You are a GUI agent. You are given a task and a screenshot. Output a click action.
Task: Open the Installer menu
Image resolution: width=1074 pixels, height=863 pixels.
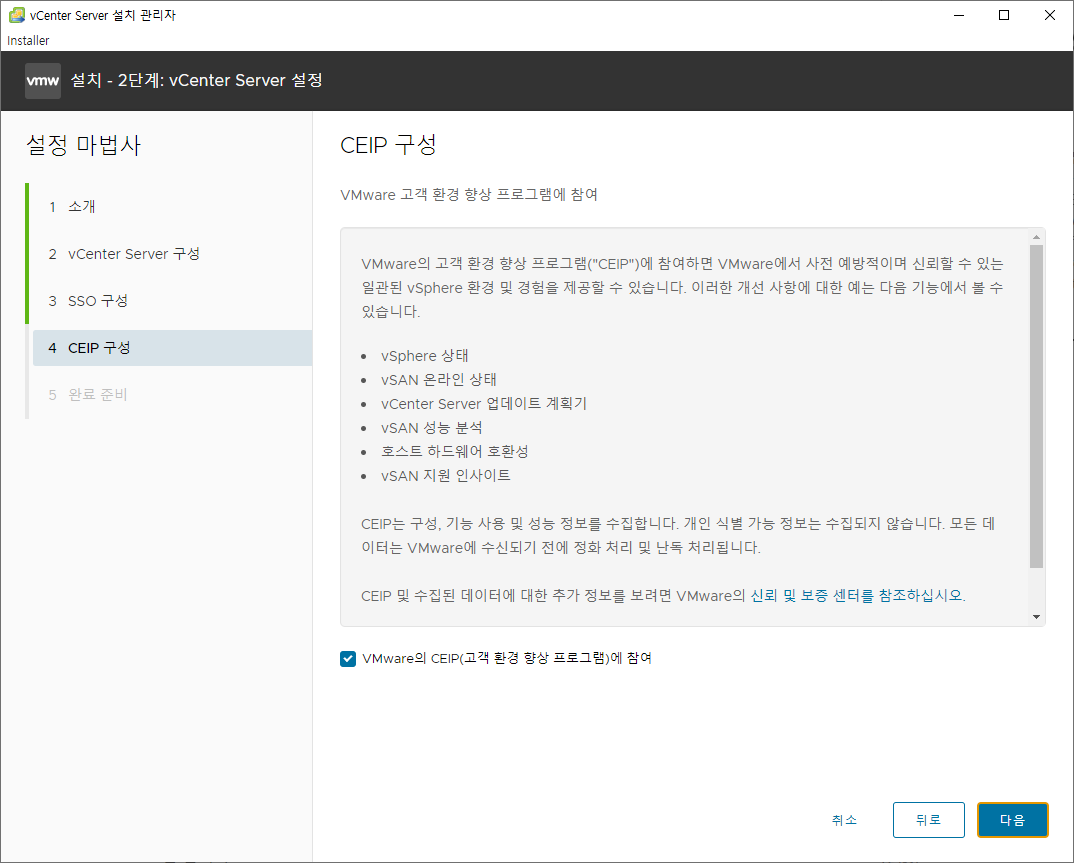(x=28, y=40)
